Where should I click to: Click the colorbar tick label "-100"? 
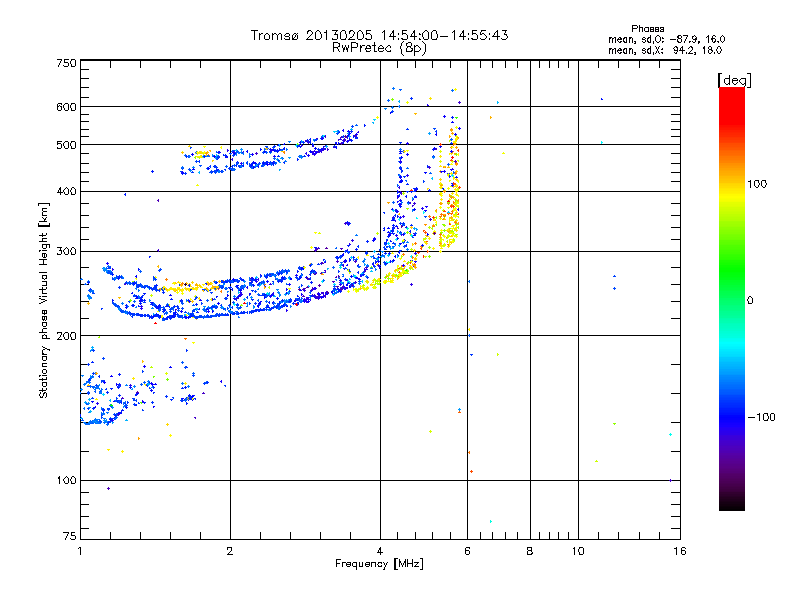point(761,417)
